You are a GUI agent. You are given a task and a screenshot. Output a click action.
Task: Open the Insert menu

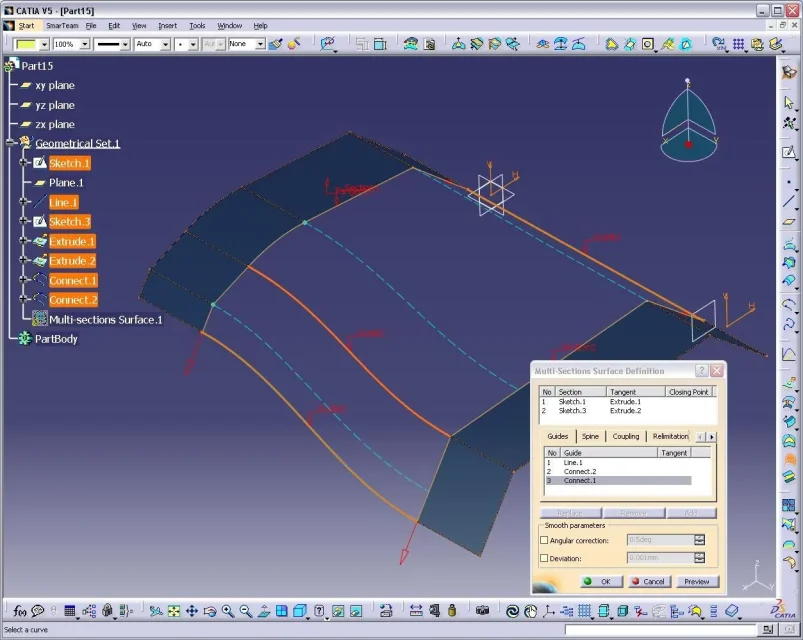tap(167, 25)
